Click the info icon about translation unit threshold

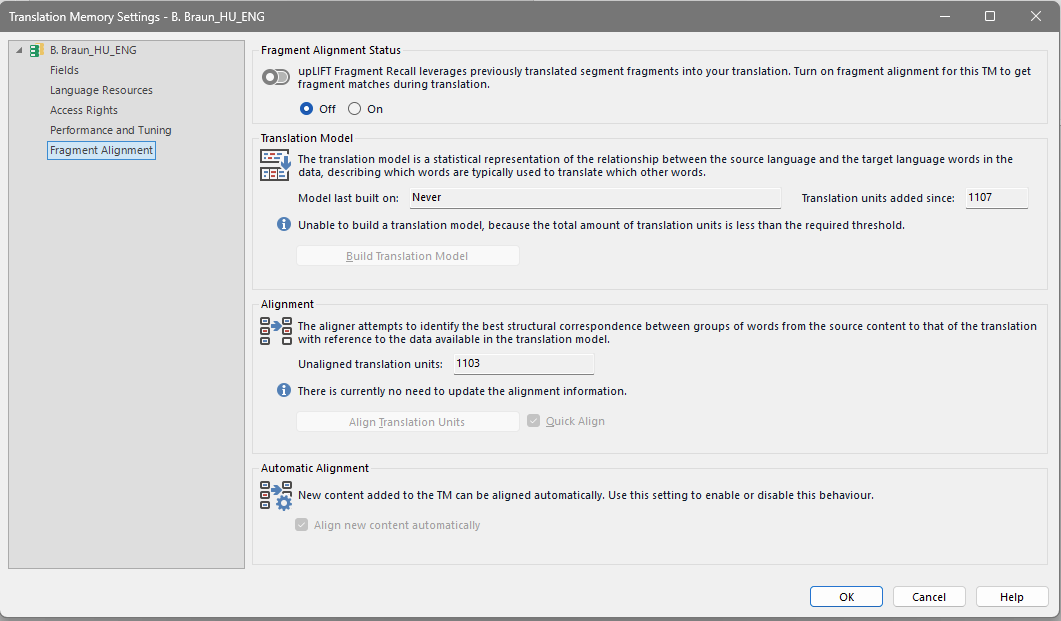click(x=283, y=224)
